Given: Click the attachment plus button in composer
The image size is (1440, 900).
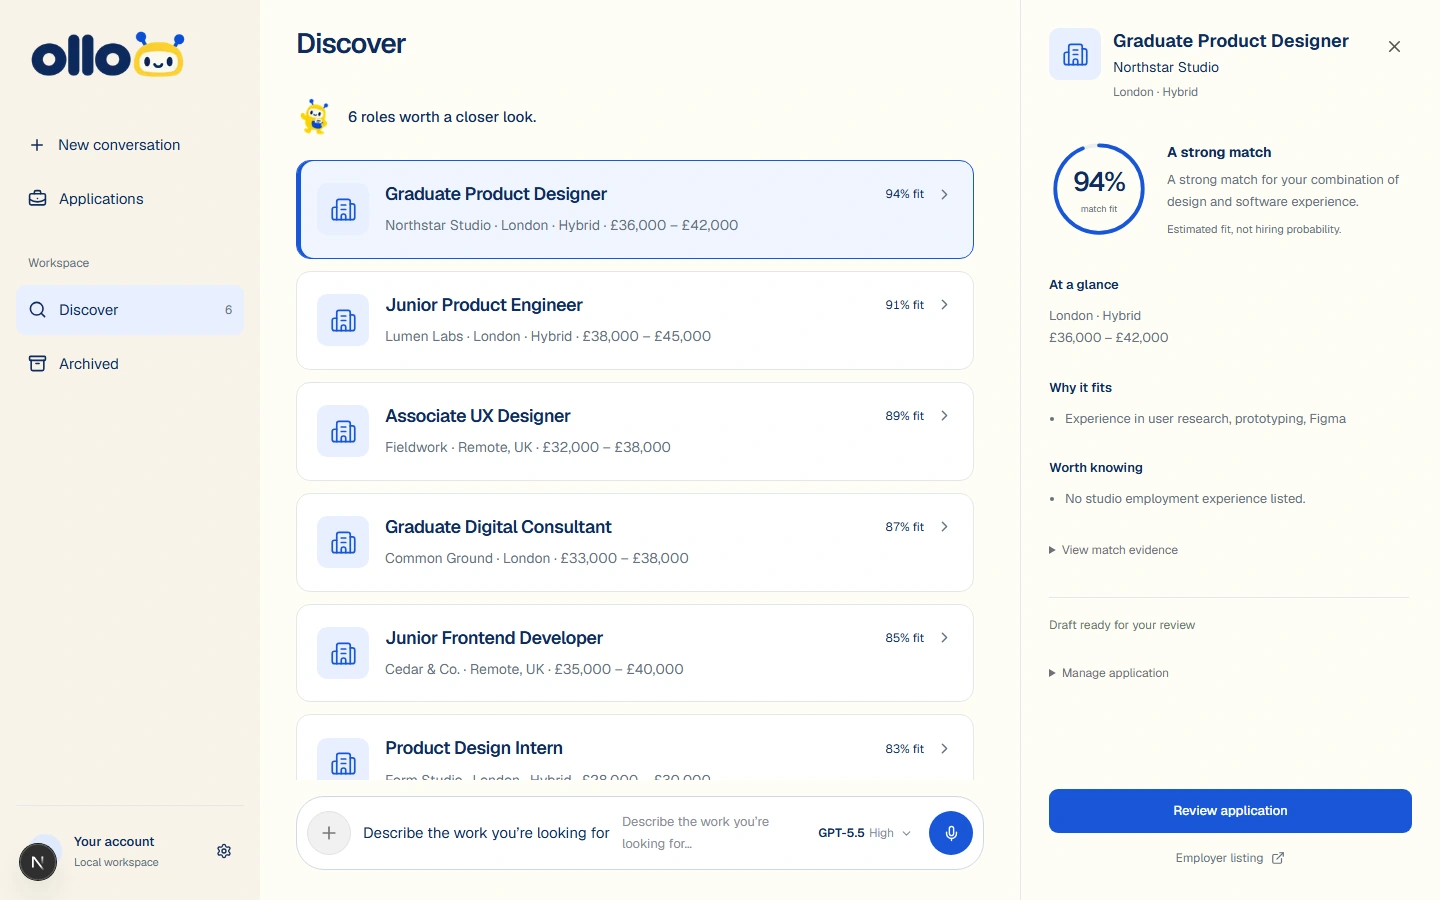Looking at the screenshot, I should coord(329,833).
